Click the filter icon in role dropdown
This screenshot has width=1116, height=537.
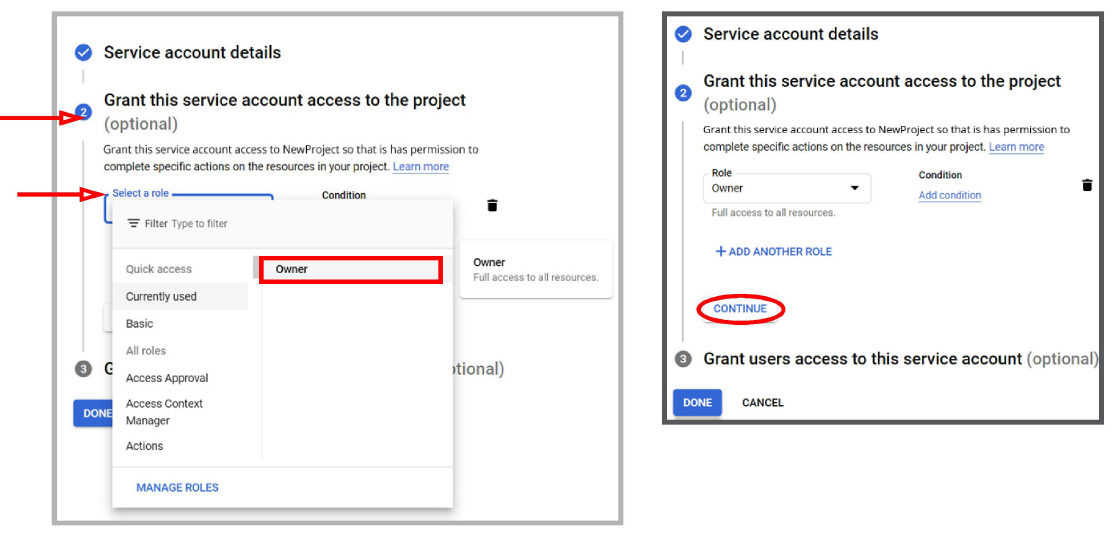pyautogui.click(x=133, y=224)
